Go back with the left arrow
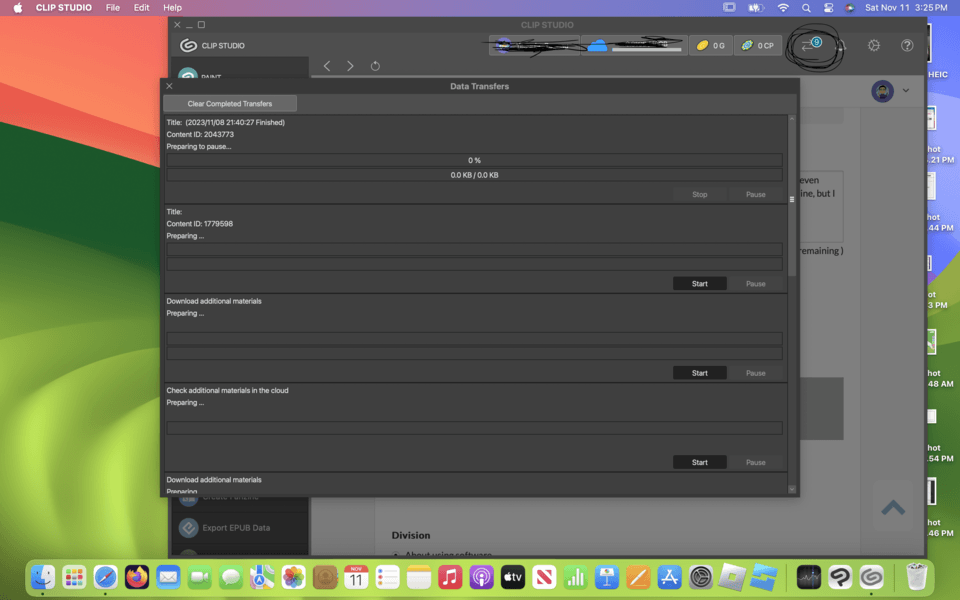Screen dimensions: 960x600 (x=327, y=66)
